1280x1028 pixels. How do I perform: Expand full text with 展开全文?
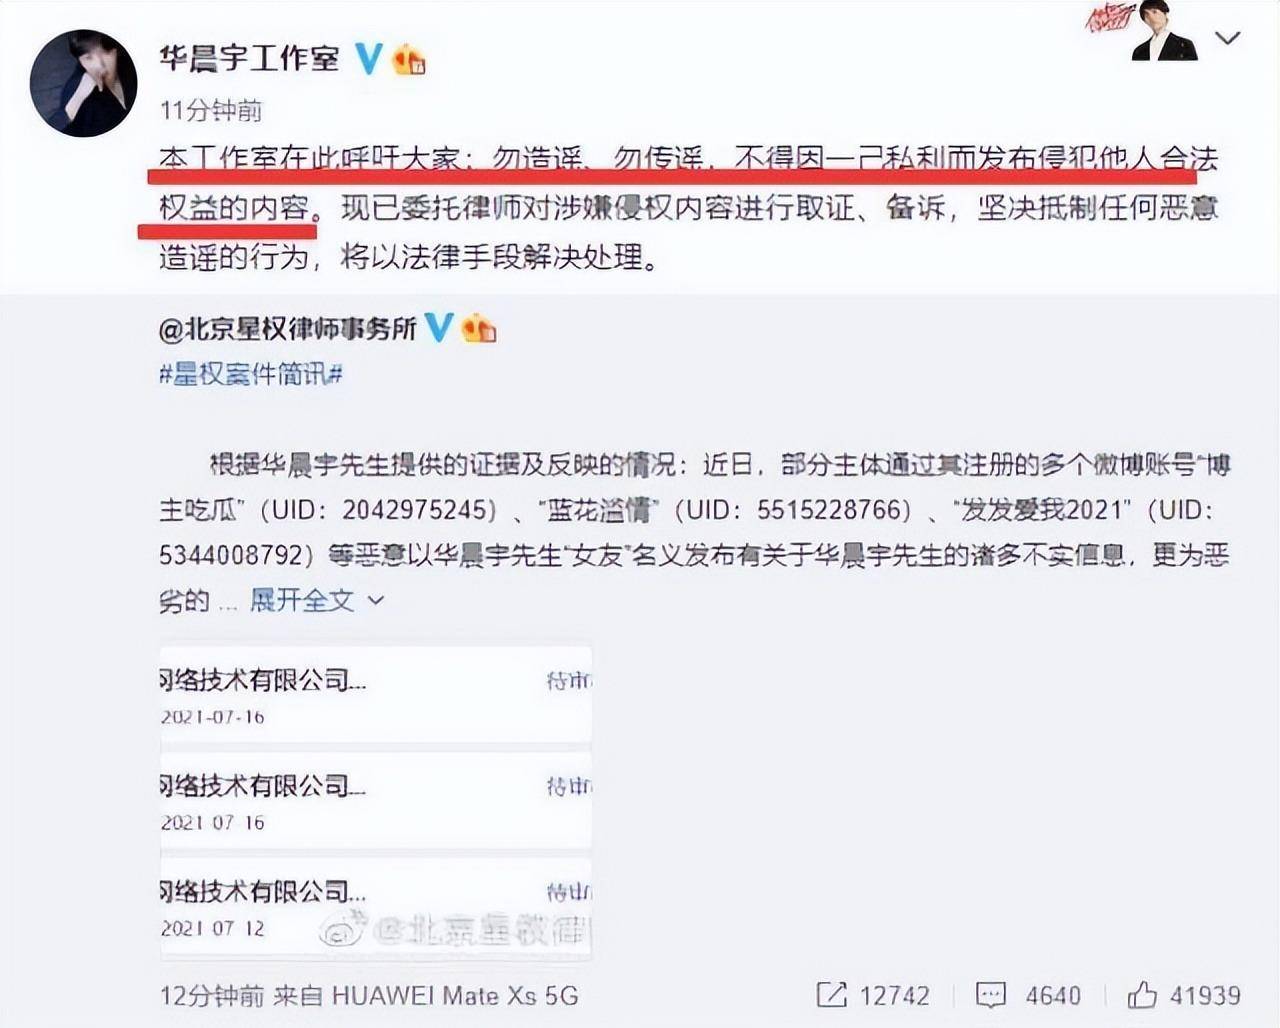coord(302,600)
